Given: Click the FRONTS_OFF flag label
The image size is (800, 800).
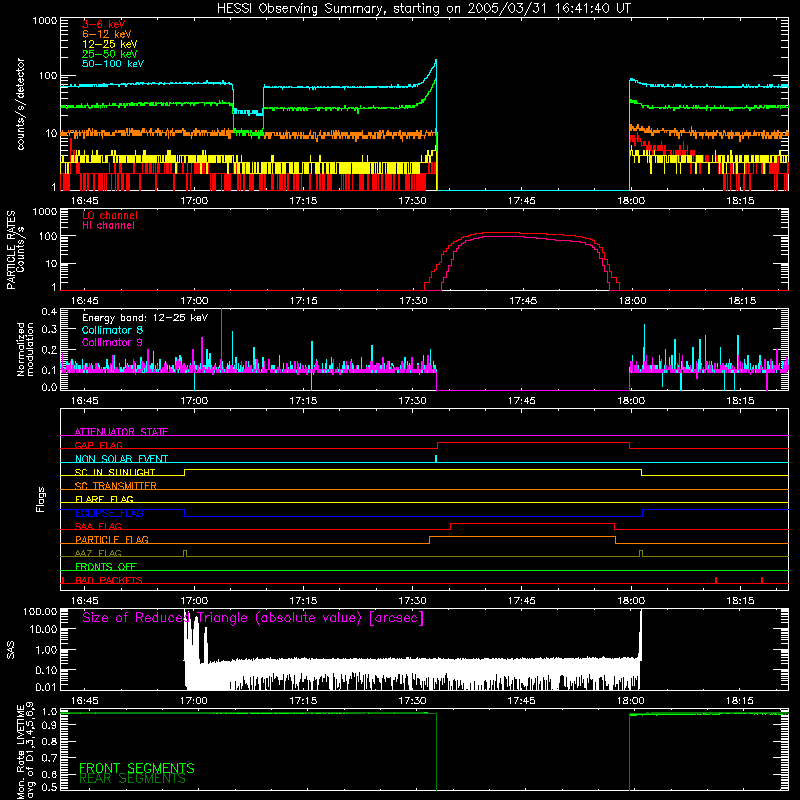Looking at the screenshot, I should point(106,566).
